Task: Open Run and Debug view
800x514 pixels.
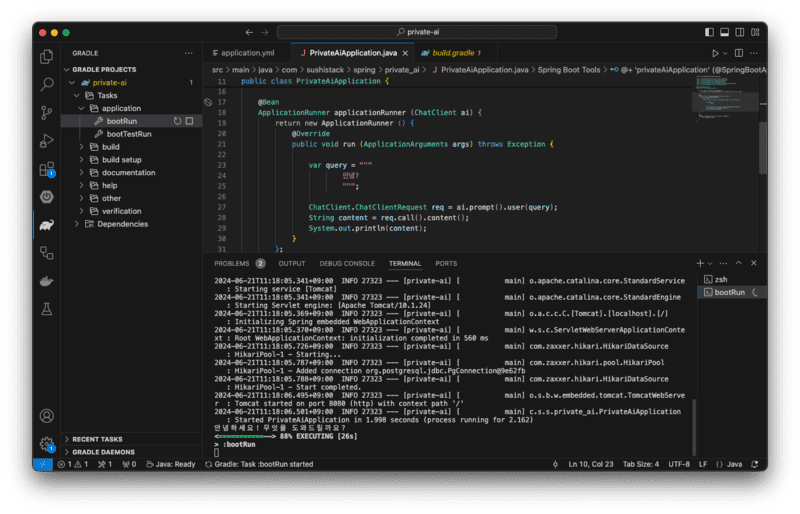Action: point(46,140)
